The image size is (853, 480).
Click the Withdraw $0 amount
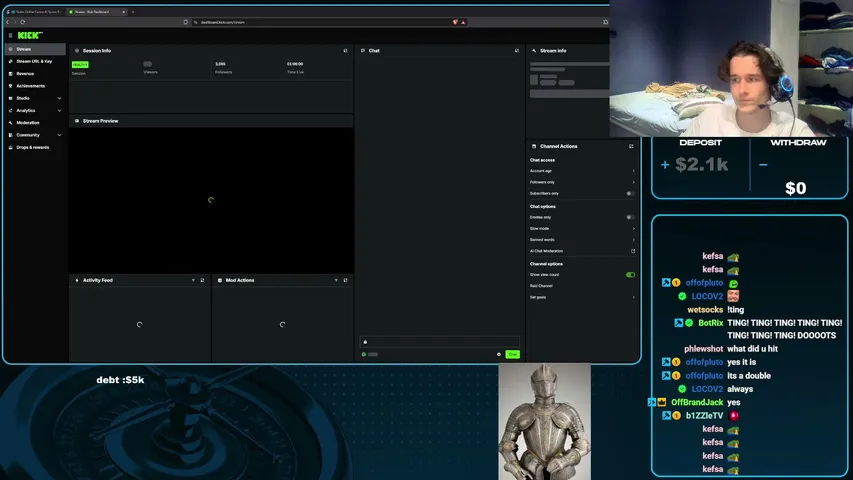795,188
